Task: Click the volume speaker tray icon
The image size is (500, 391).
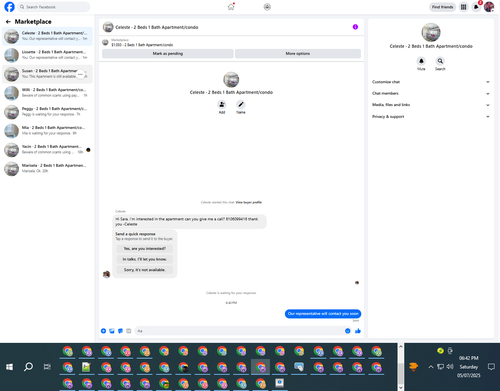Action: click(450, 367)
